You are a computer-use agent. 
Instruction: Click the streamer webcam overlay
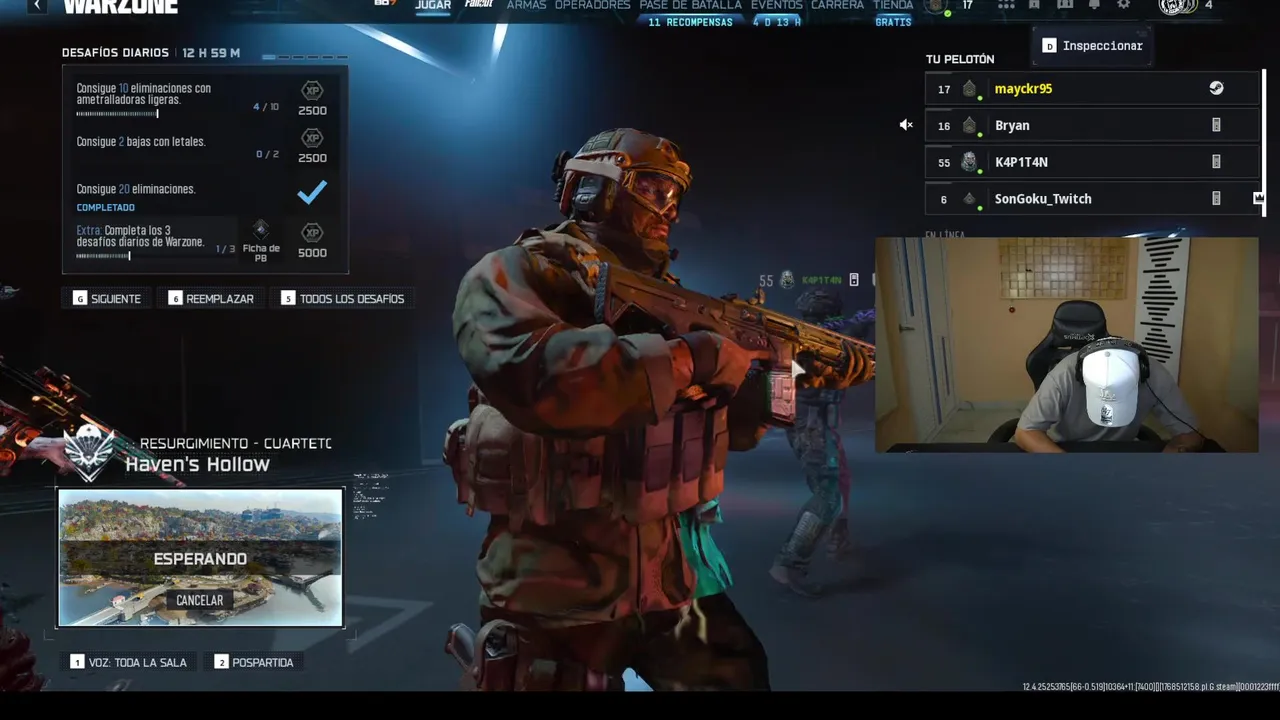coord(1067,345)
